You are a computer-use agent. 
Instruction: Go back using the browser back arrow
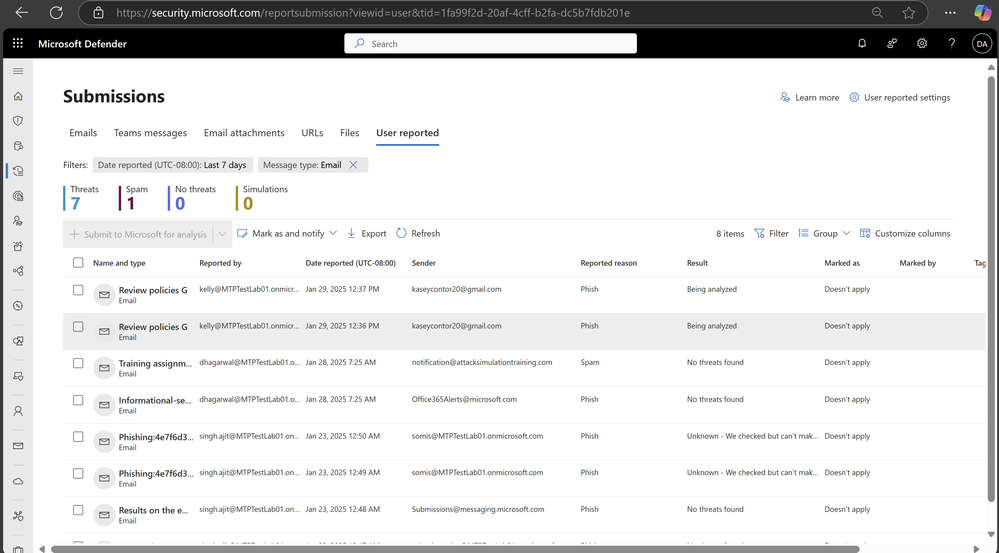[22, 13]
